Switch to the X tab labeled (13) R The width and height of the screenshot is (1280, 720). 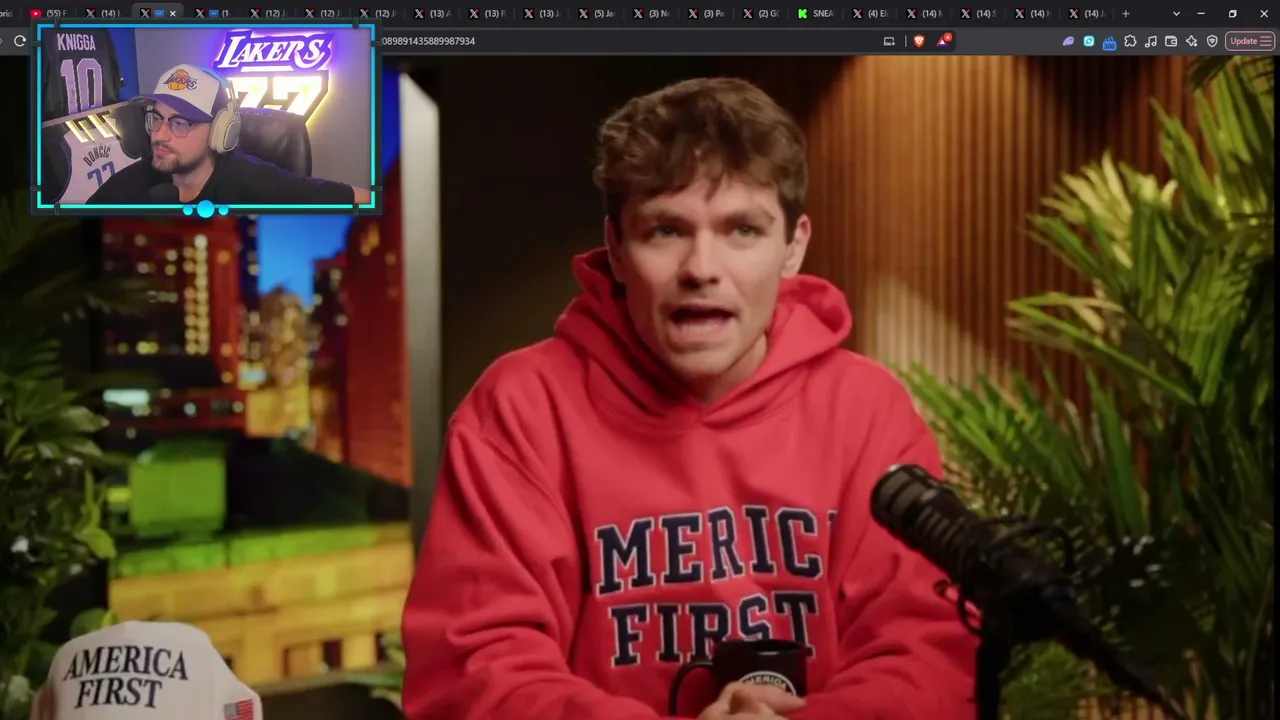coord(488,13)
